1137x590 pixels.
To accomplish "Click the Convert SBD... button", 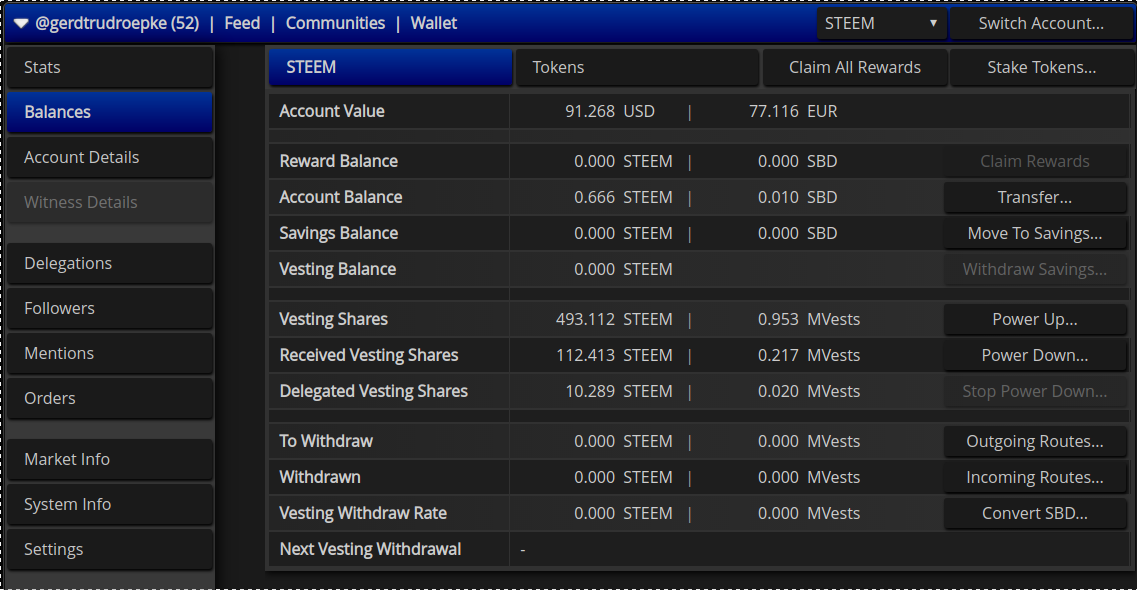I will tap(1035, 513).
